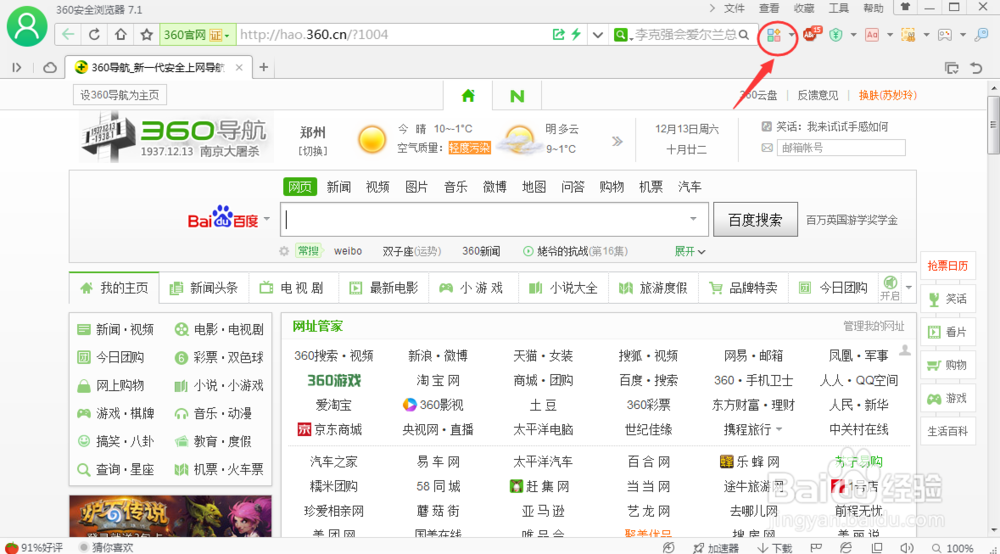The height and width of the screenshot is (554, 1000).
Task: Go to homepage via the home icon
Action: [121, 34]
